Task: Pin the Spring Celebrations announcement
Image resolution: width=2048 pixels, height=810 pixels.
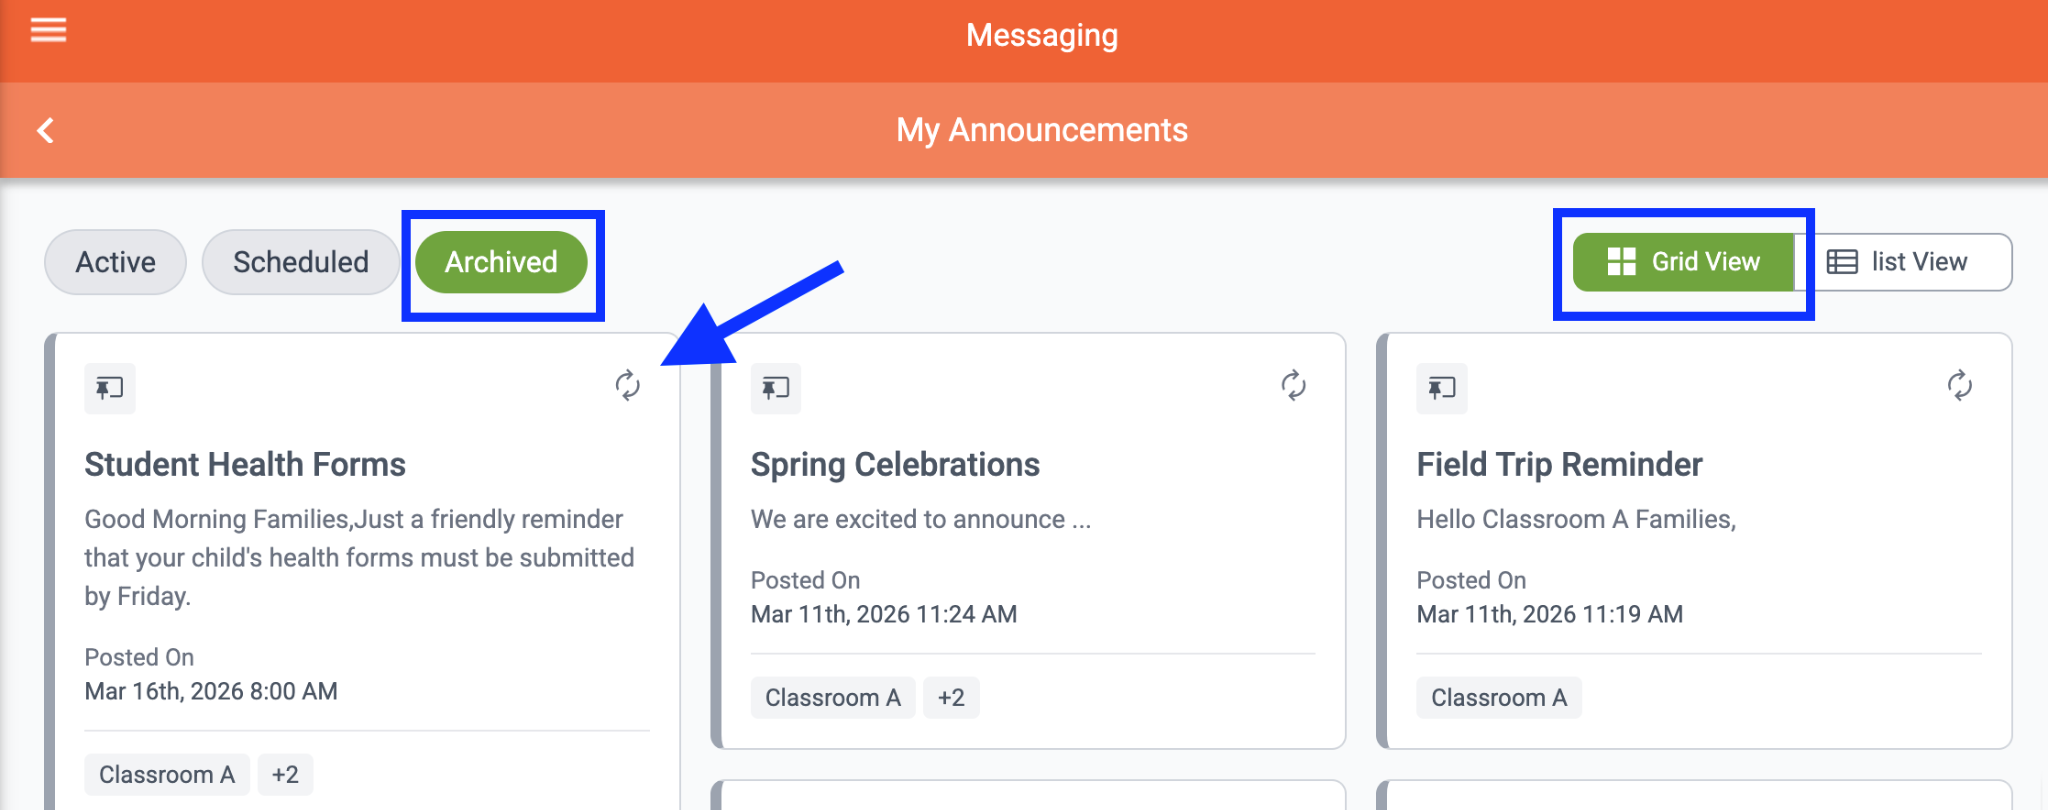Action: click(x=775, y=388)
